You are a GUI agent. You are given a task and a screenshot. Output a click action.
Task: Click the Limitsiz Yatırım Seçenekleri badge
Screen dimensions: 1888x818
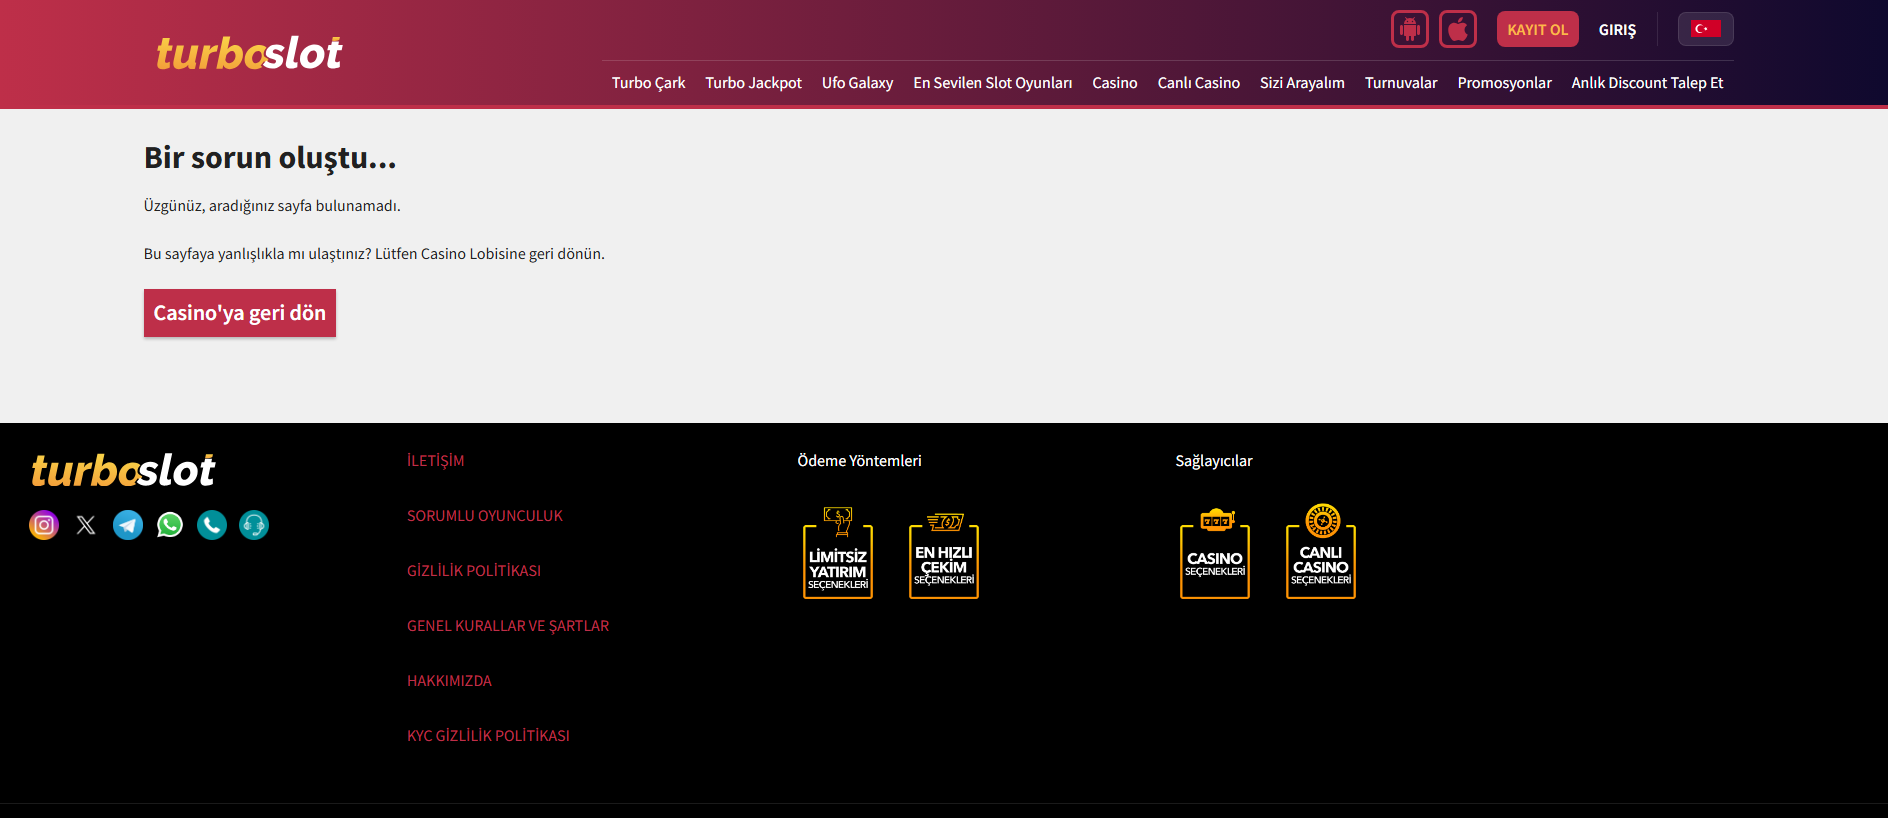tap(838, 552)
